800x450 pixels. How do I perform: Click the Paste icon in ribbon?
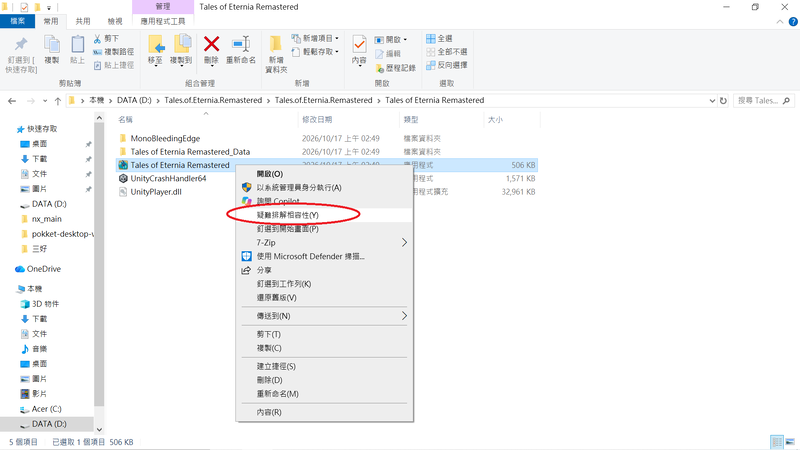click(x=78, y=45)
